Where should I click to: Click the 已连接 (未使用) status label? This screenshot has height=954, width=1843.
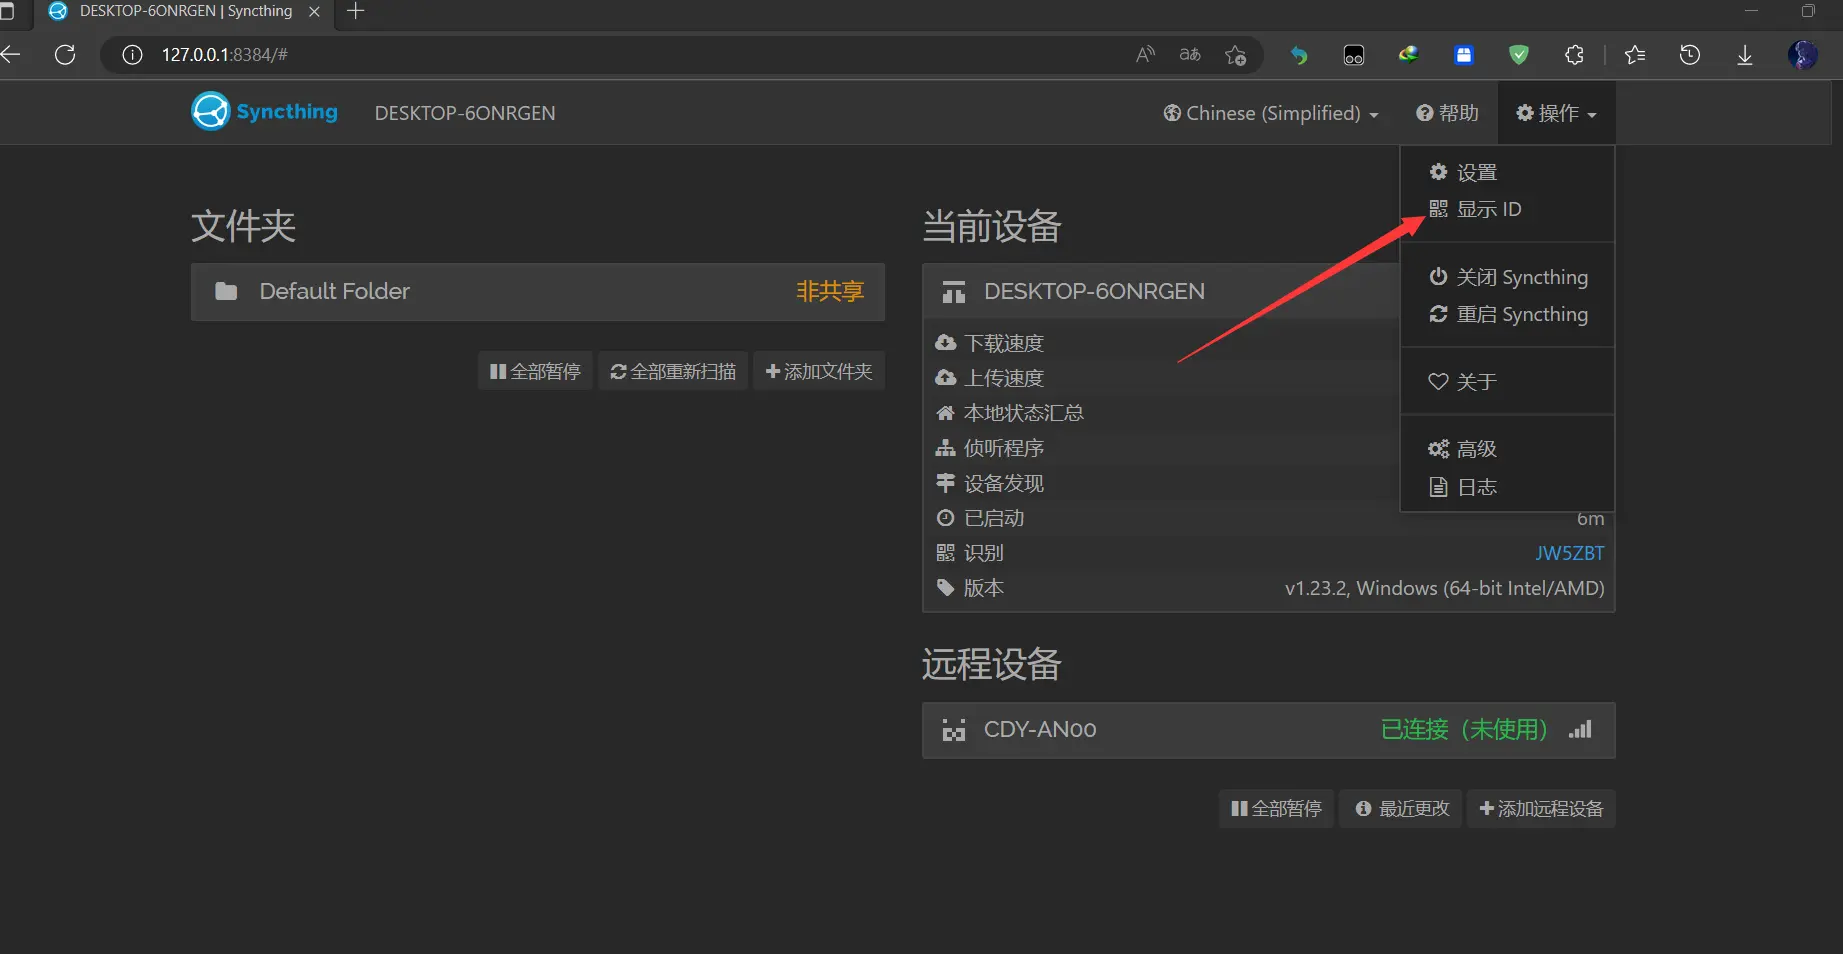click(1464, 729)
